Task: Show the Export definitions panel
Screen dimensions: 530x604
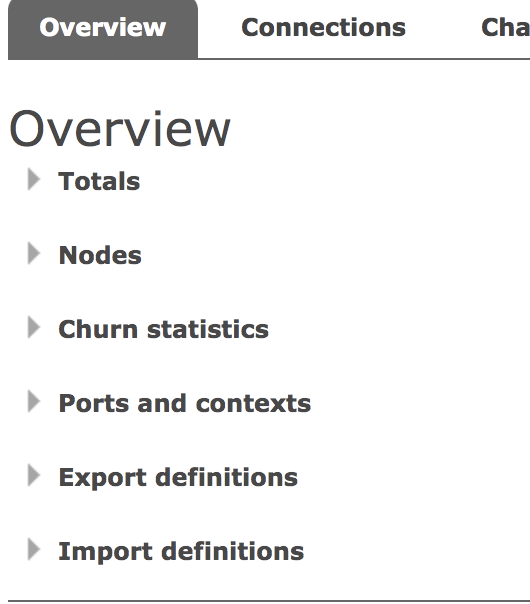Action: pyautogui.click(x=178, y=477)
